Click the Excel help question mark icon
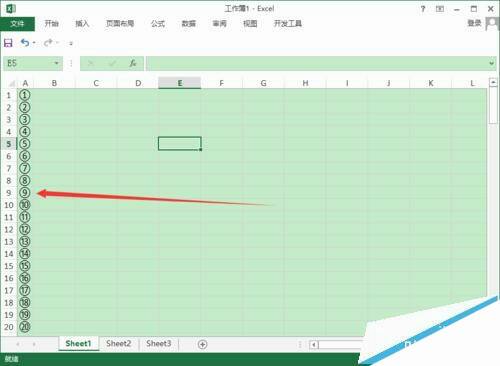This screenshot has width=500, height=366. pyautogui.click(x=423, y=9)
